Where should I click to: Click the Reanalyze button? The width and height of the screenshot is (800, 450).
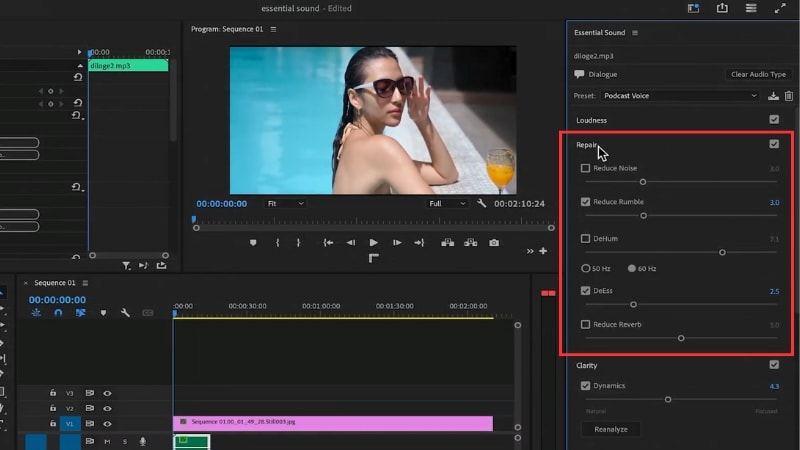610,429
